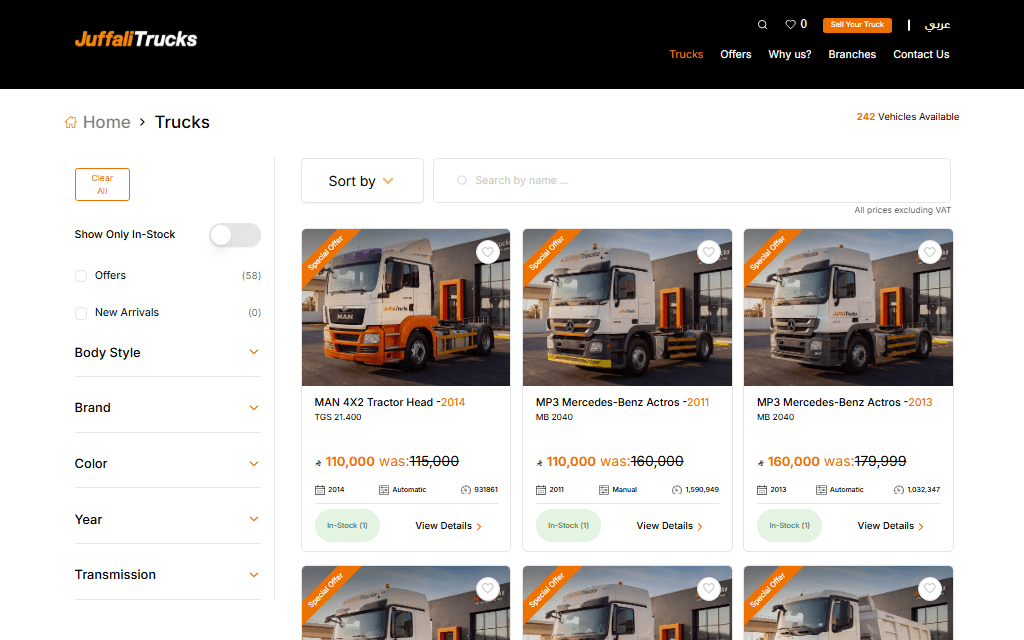
Task: Click Special Offer ribbon on Actros 2013
Action: [x=768, y=253]
